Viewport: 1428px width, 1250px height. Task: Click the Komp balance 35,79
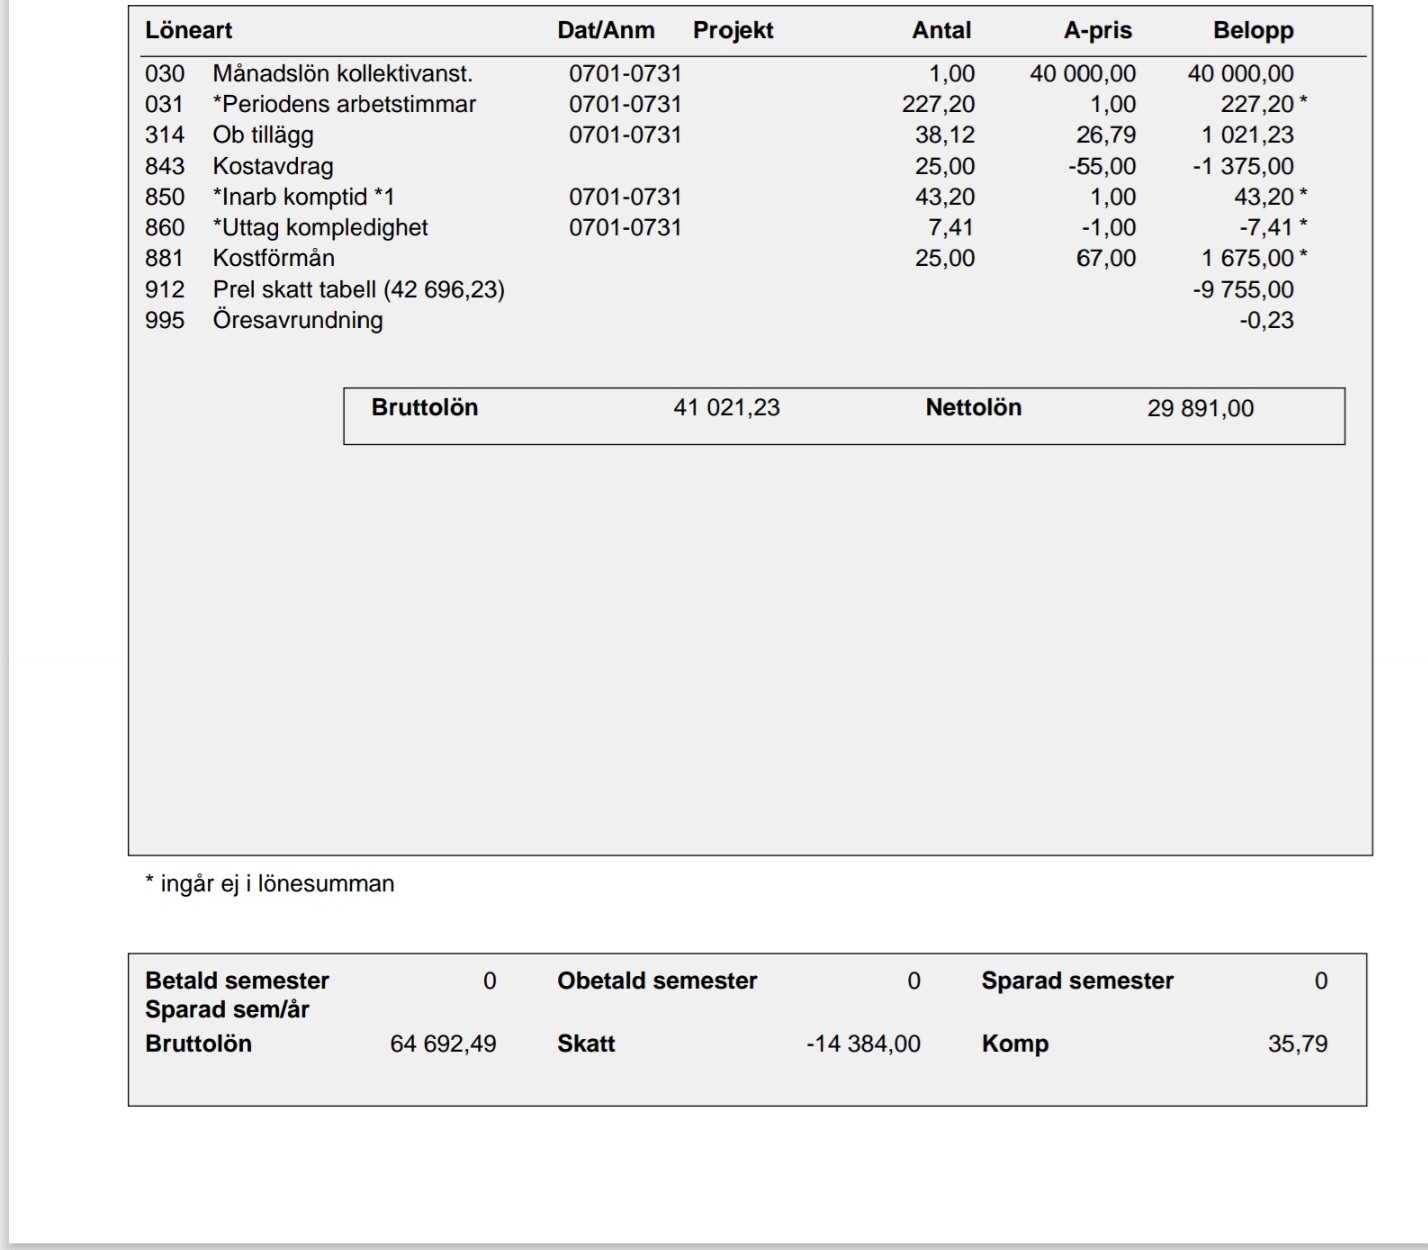click(1298, 1044)
